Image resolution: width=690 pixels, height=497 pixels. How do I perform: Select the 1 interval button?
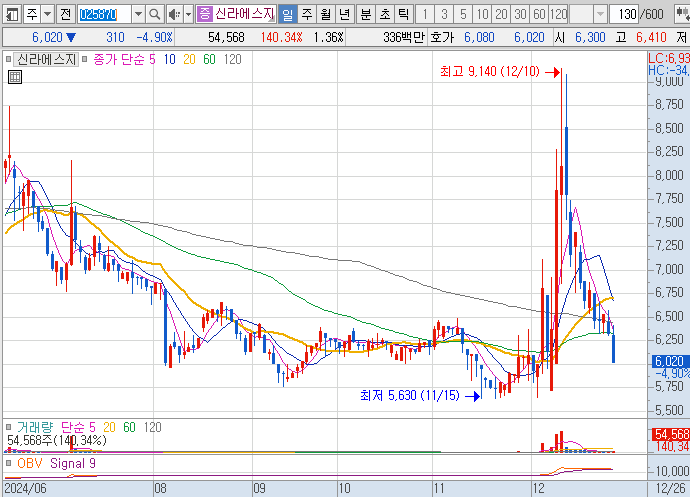coord(425,15)
